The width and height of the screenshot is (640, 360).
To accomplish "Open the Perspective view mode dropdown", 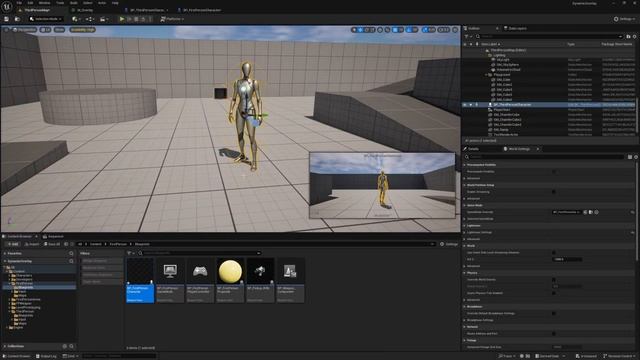I will (x=25, y=30).
